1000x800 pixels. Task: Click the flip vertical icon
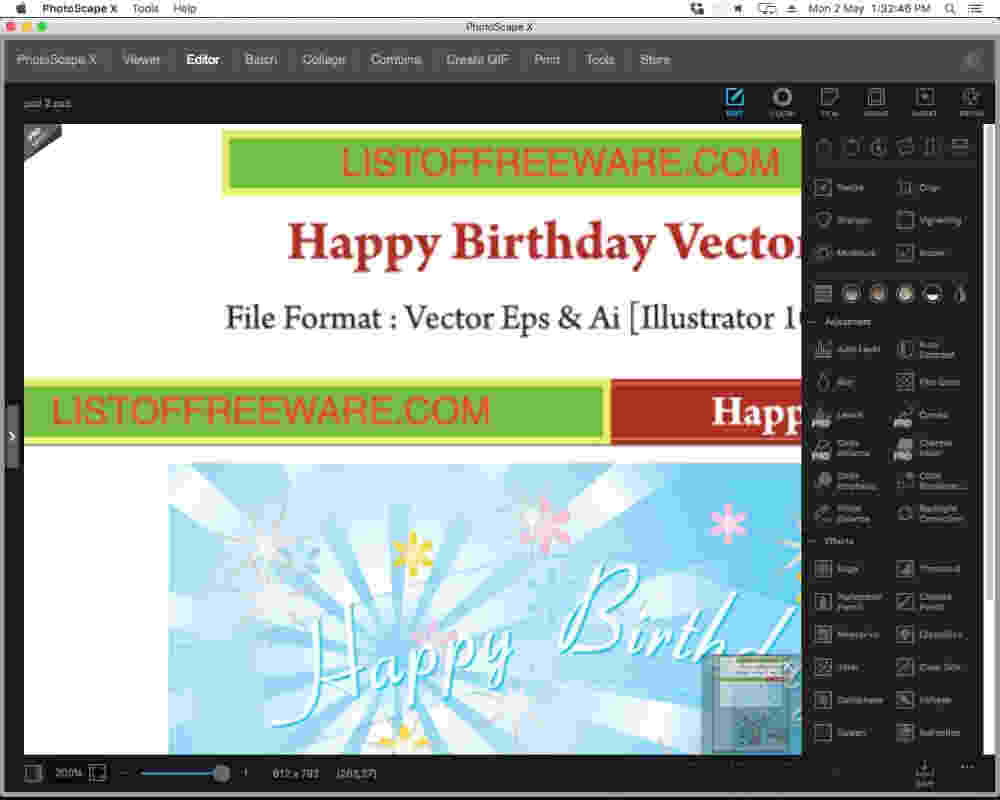pyautogui.click(x=932, y=147)
